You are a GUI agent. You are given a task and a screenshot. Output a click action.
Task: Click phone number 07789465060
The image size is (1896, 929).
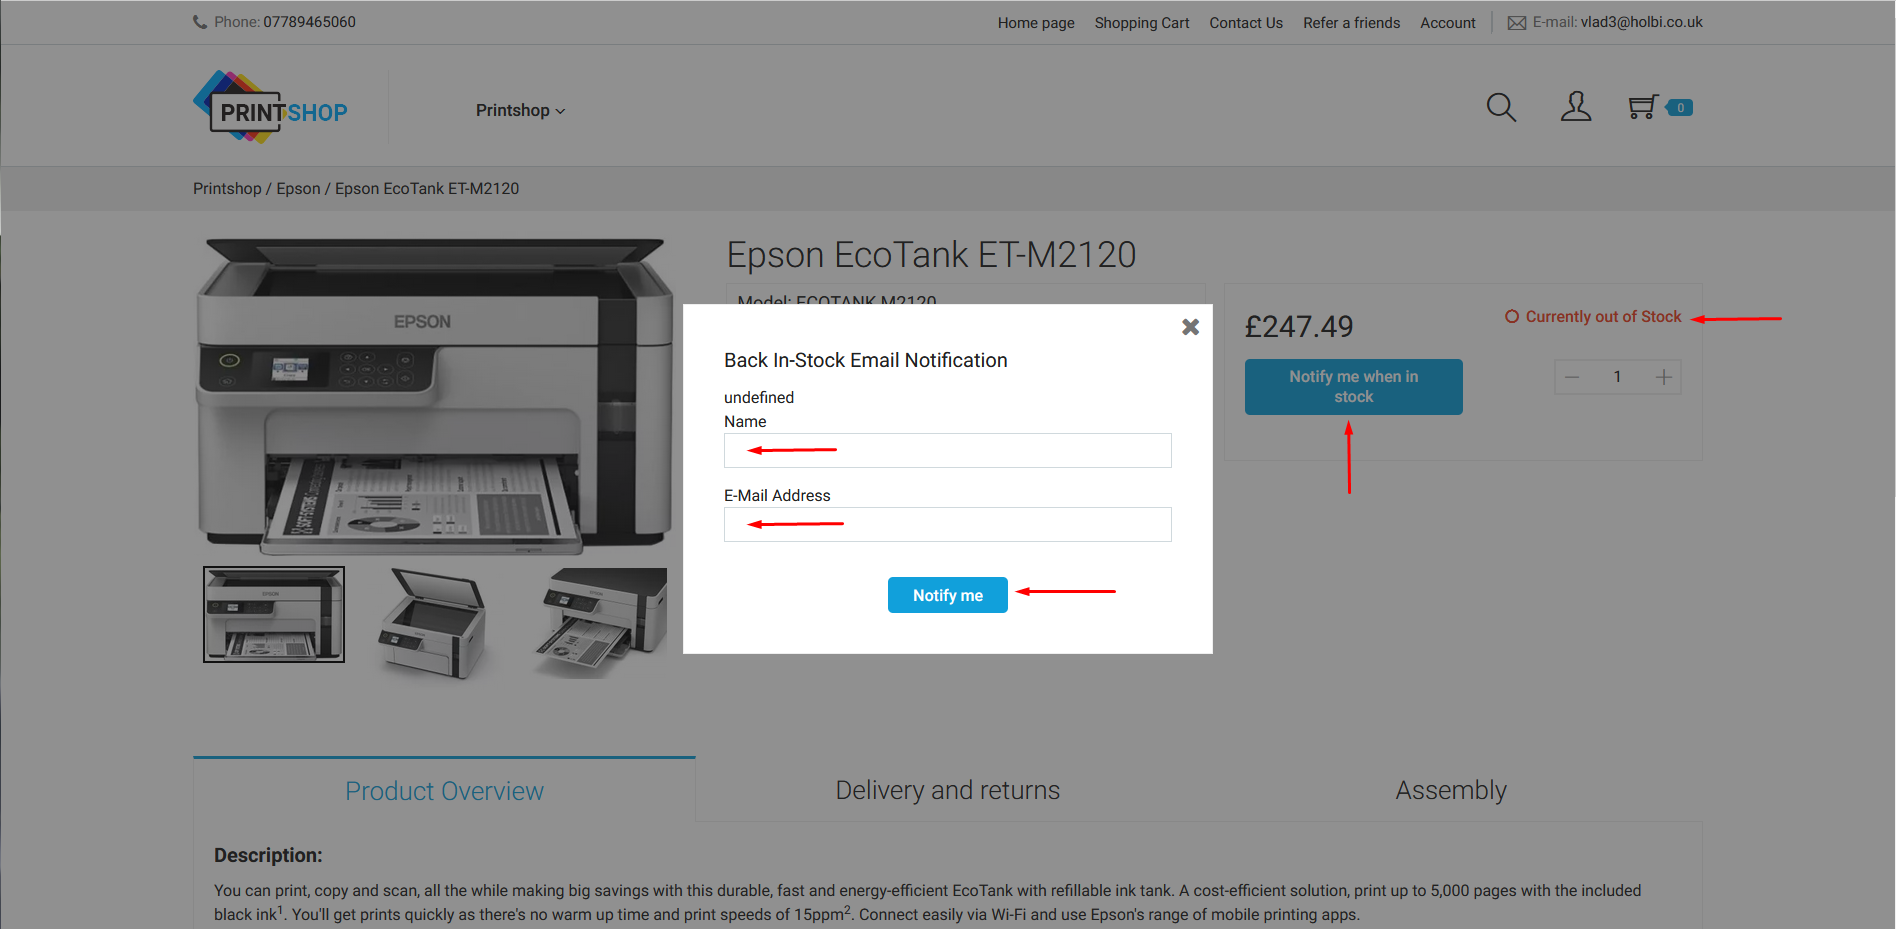point(309,22)
